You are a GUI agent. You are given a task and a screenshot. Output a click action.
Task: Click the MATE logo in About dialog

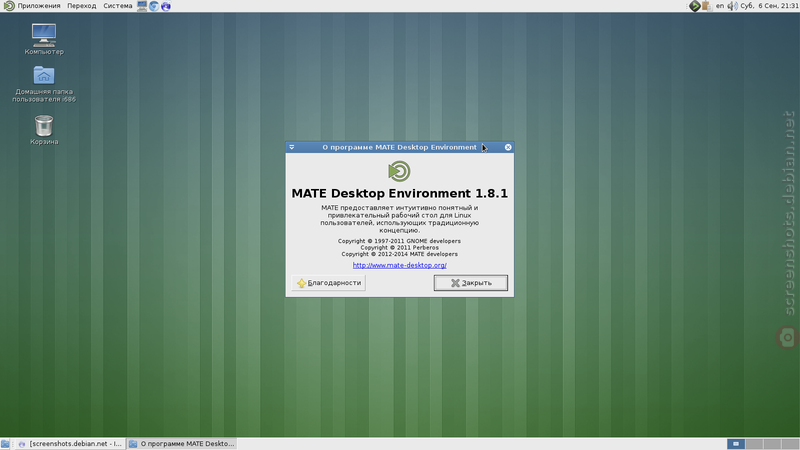tap(399, 171)
